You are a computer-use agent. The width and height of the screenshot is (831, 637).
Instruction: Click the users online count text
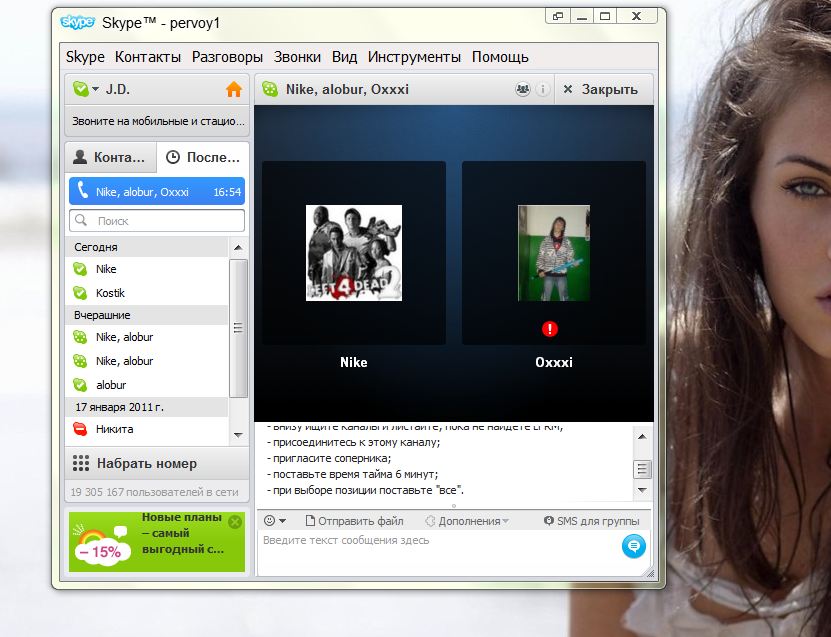(x=154, y=492)
